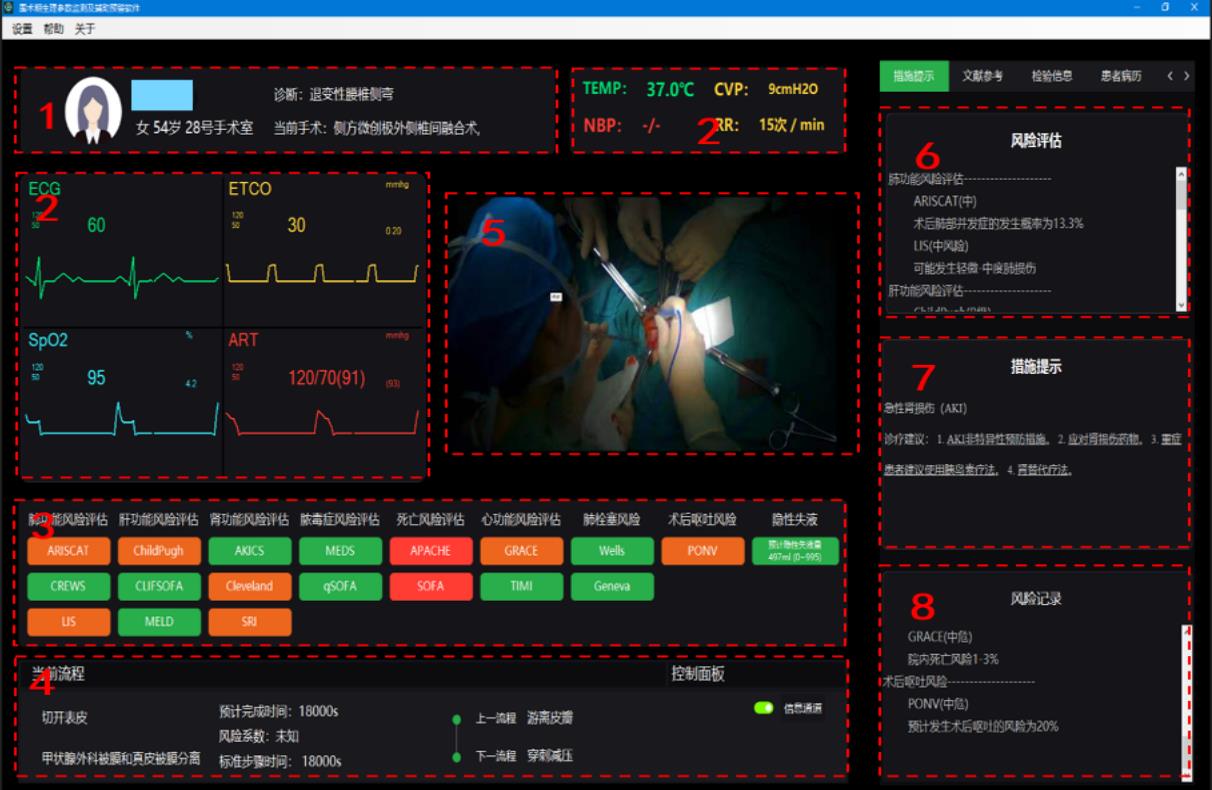1212x790 pixels.
Task: Select the green qSOFA score button
Action: pos(340,586)
